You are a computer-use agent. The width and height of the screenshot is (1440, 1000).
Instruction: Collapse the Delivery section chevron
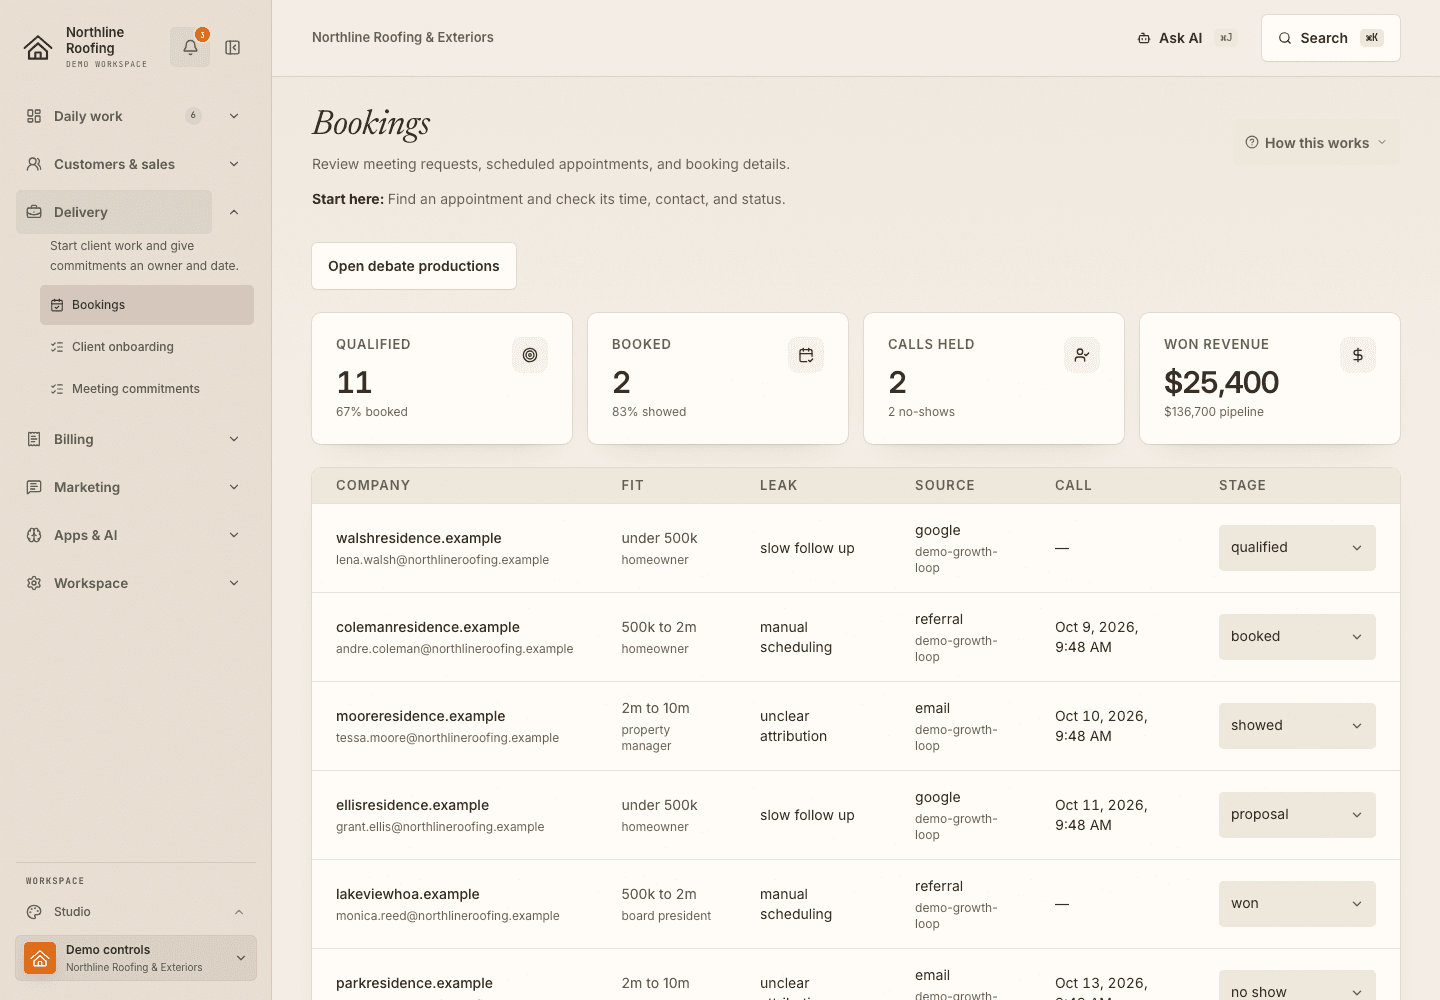pos(234,212)
